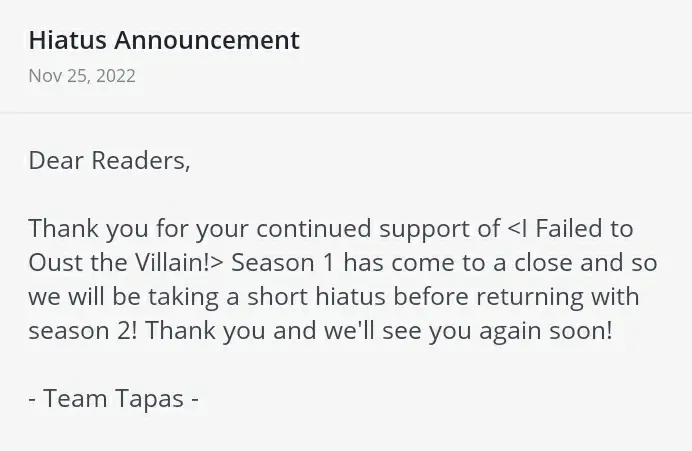Select the "- Team Tapas -" signature
Screen dimensions: 692x451
click(x=113, y=398)
